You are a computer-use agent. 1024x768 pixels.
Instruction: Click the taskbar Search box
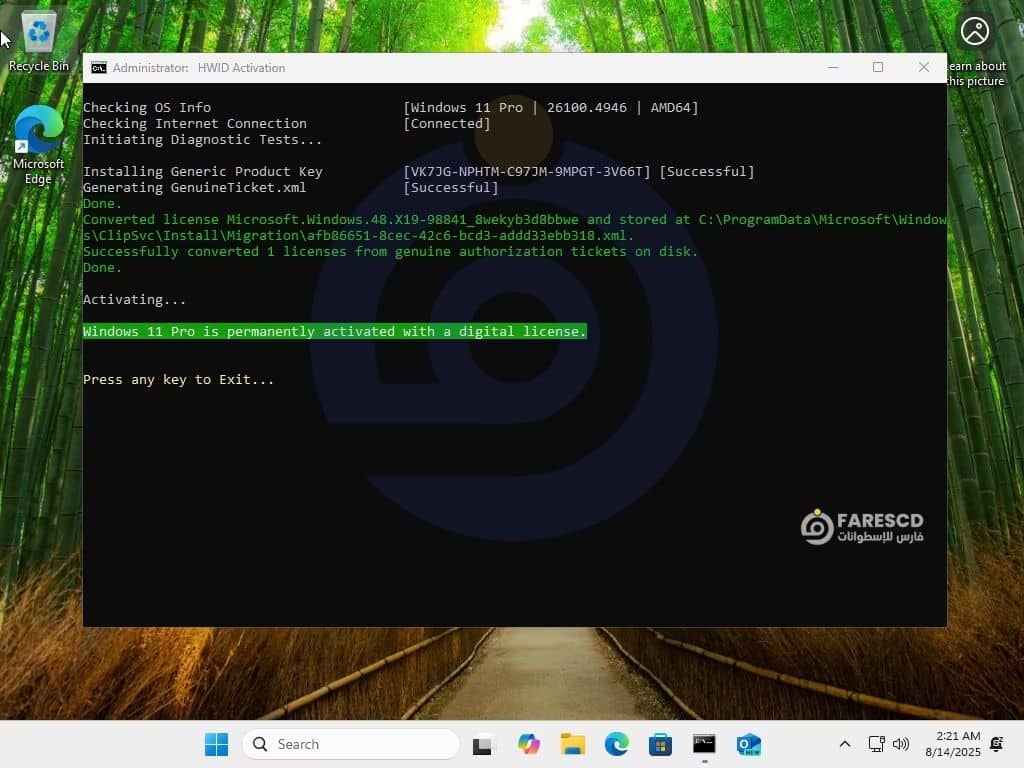[351, 744]
